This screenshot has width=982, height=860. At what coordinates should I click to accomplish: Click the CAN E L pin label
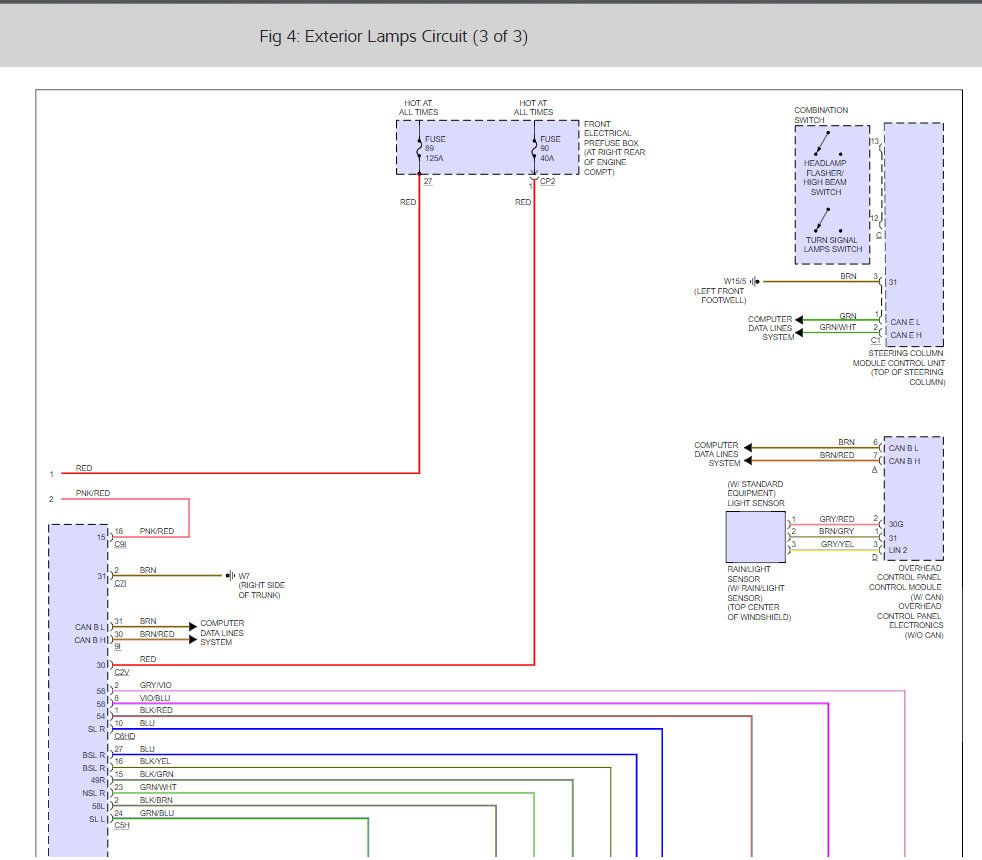[905, 322]
